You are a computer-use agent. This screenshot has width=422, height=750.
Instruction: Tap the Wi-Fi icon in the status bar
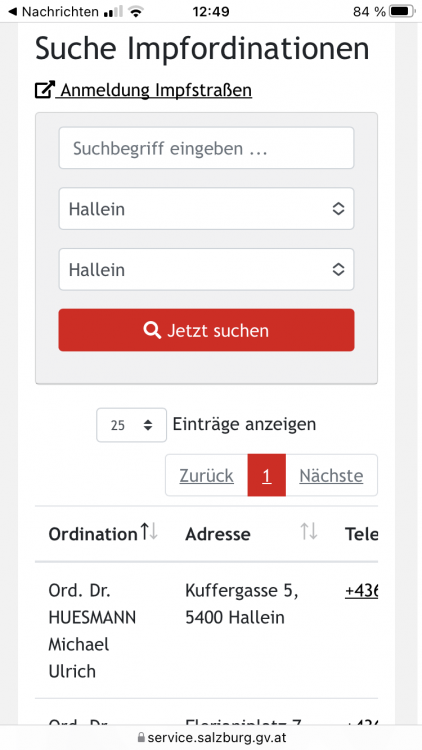point(136,11)
